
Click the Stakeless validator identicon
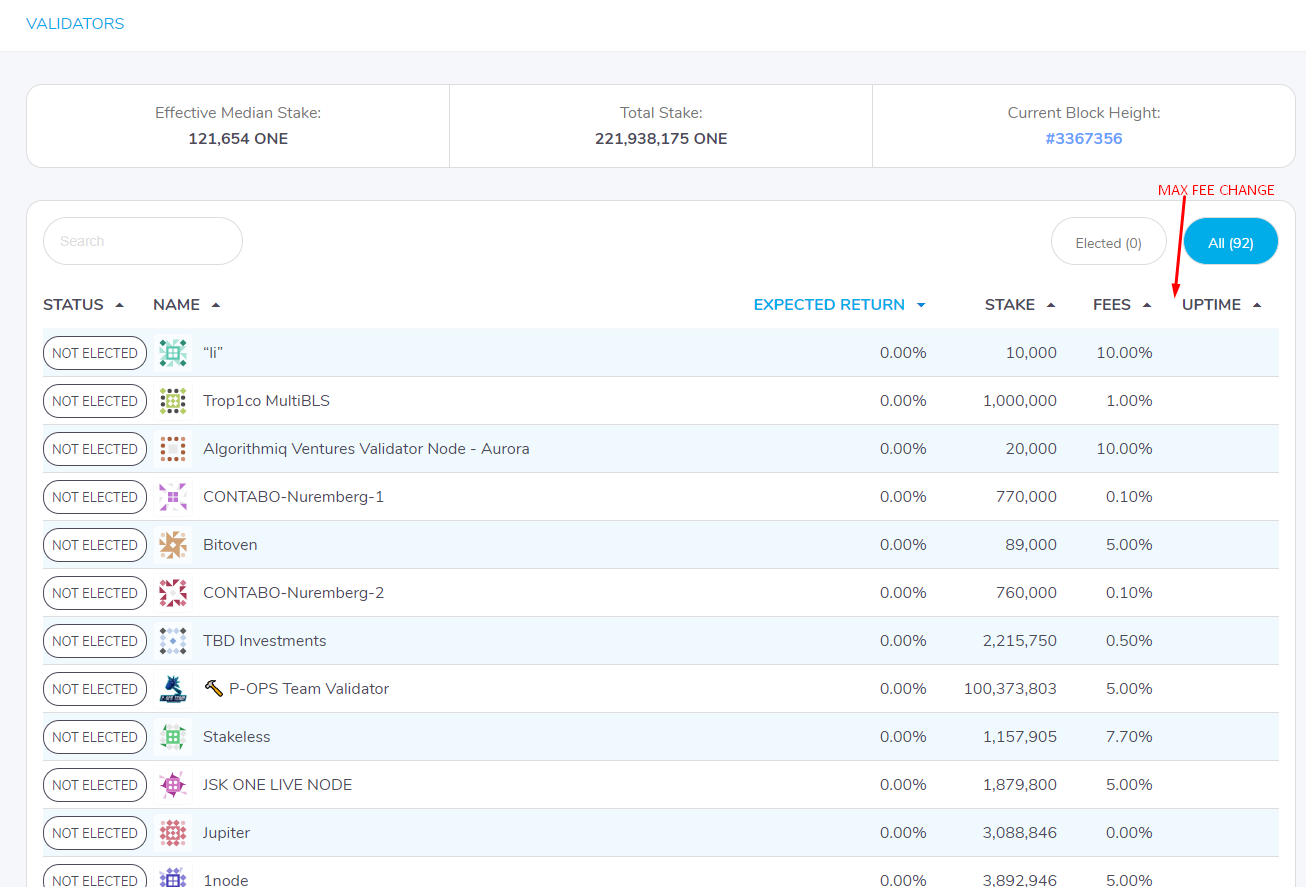[173, 737]
